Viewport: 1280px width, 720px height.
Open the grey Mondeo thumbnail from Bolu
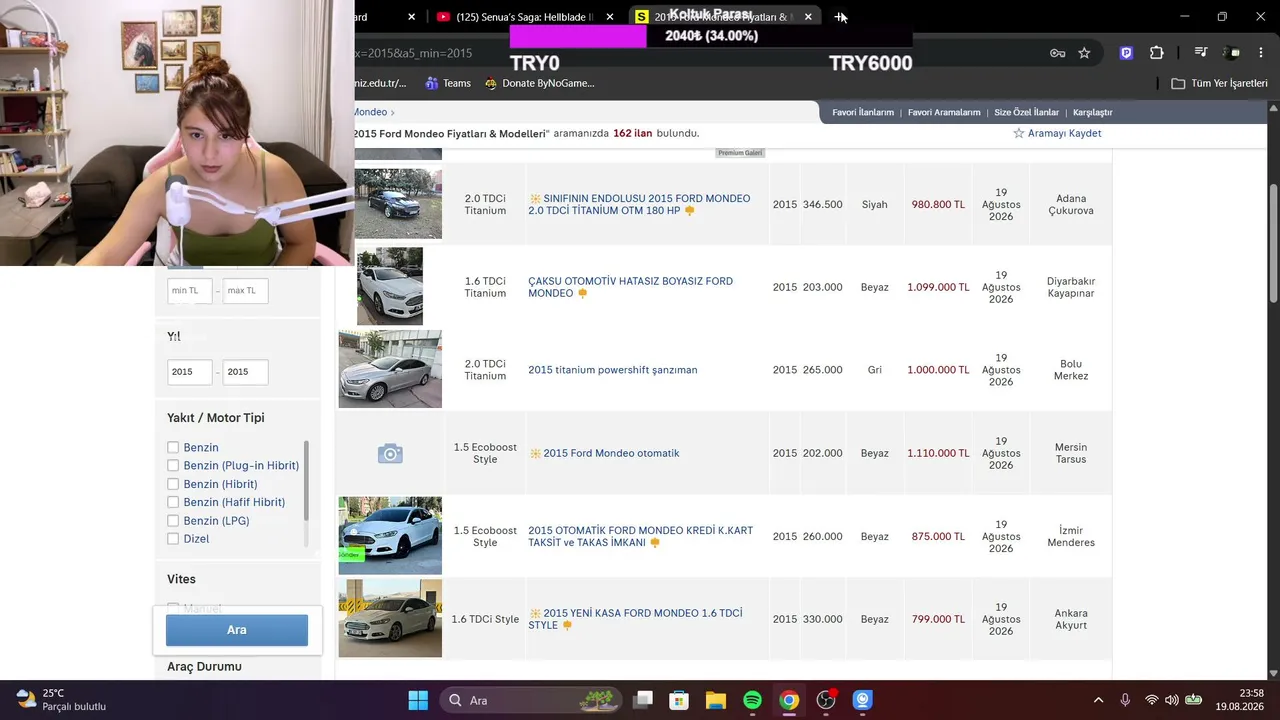(x=390, y=369)
